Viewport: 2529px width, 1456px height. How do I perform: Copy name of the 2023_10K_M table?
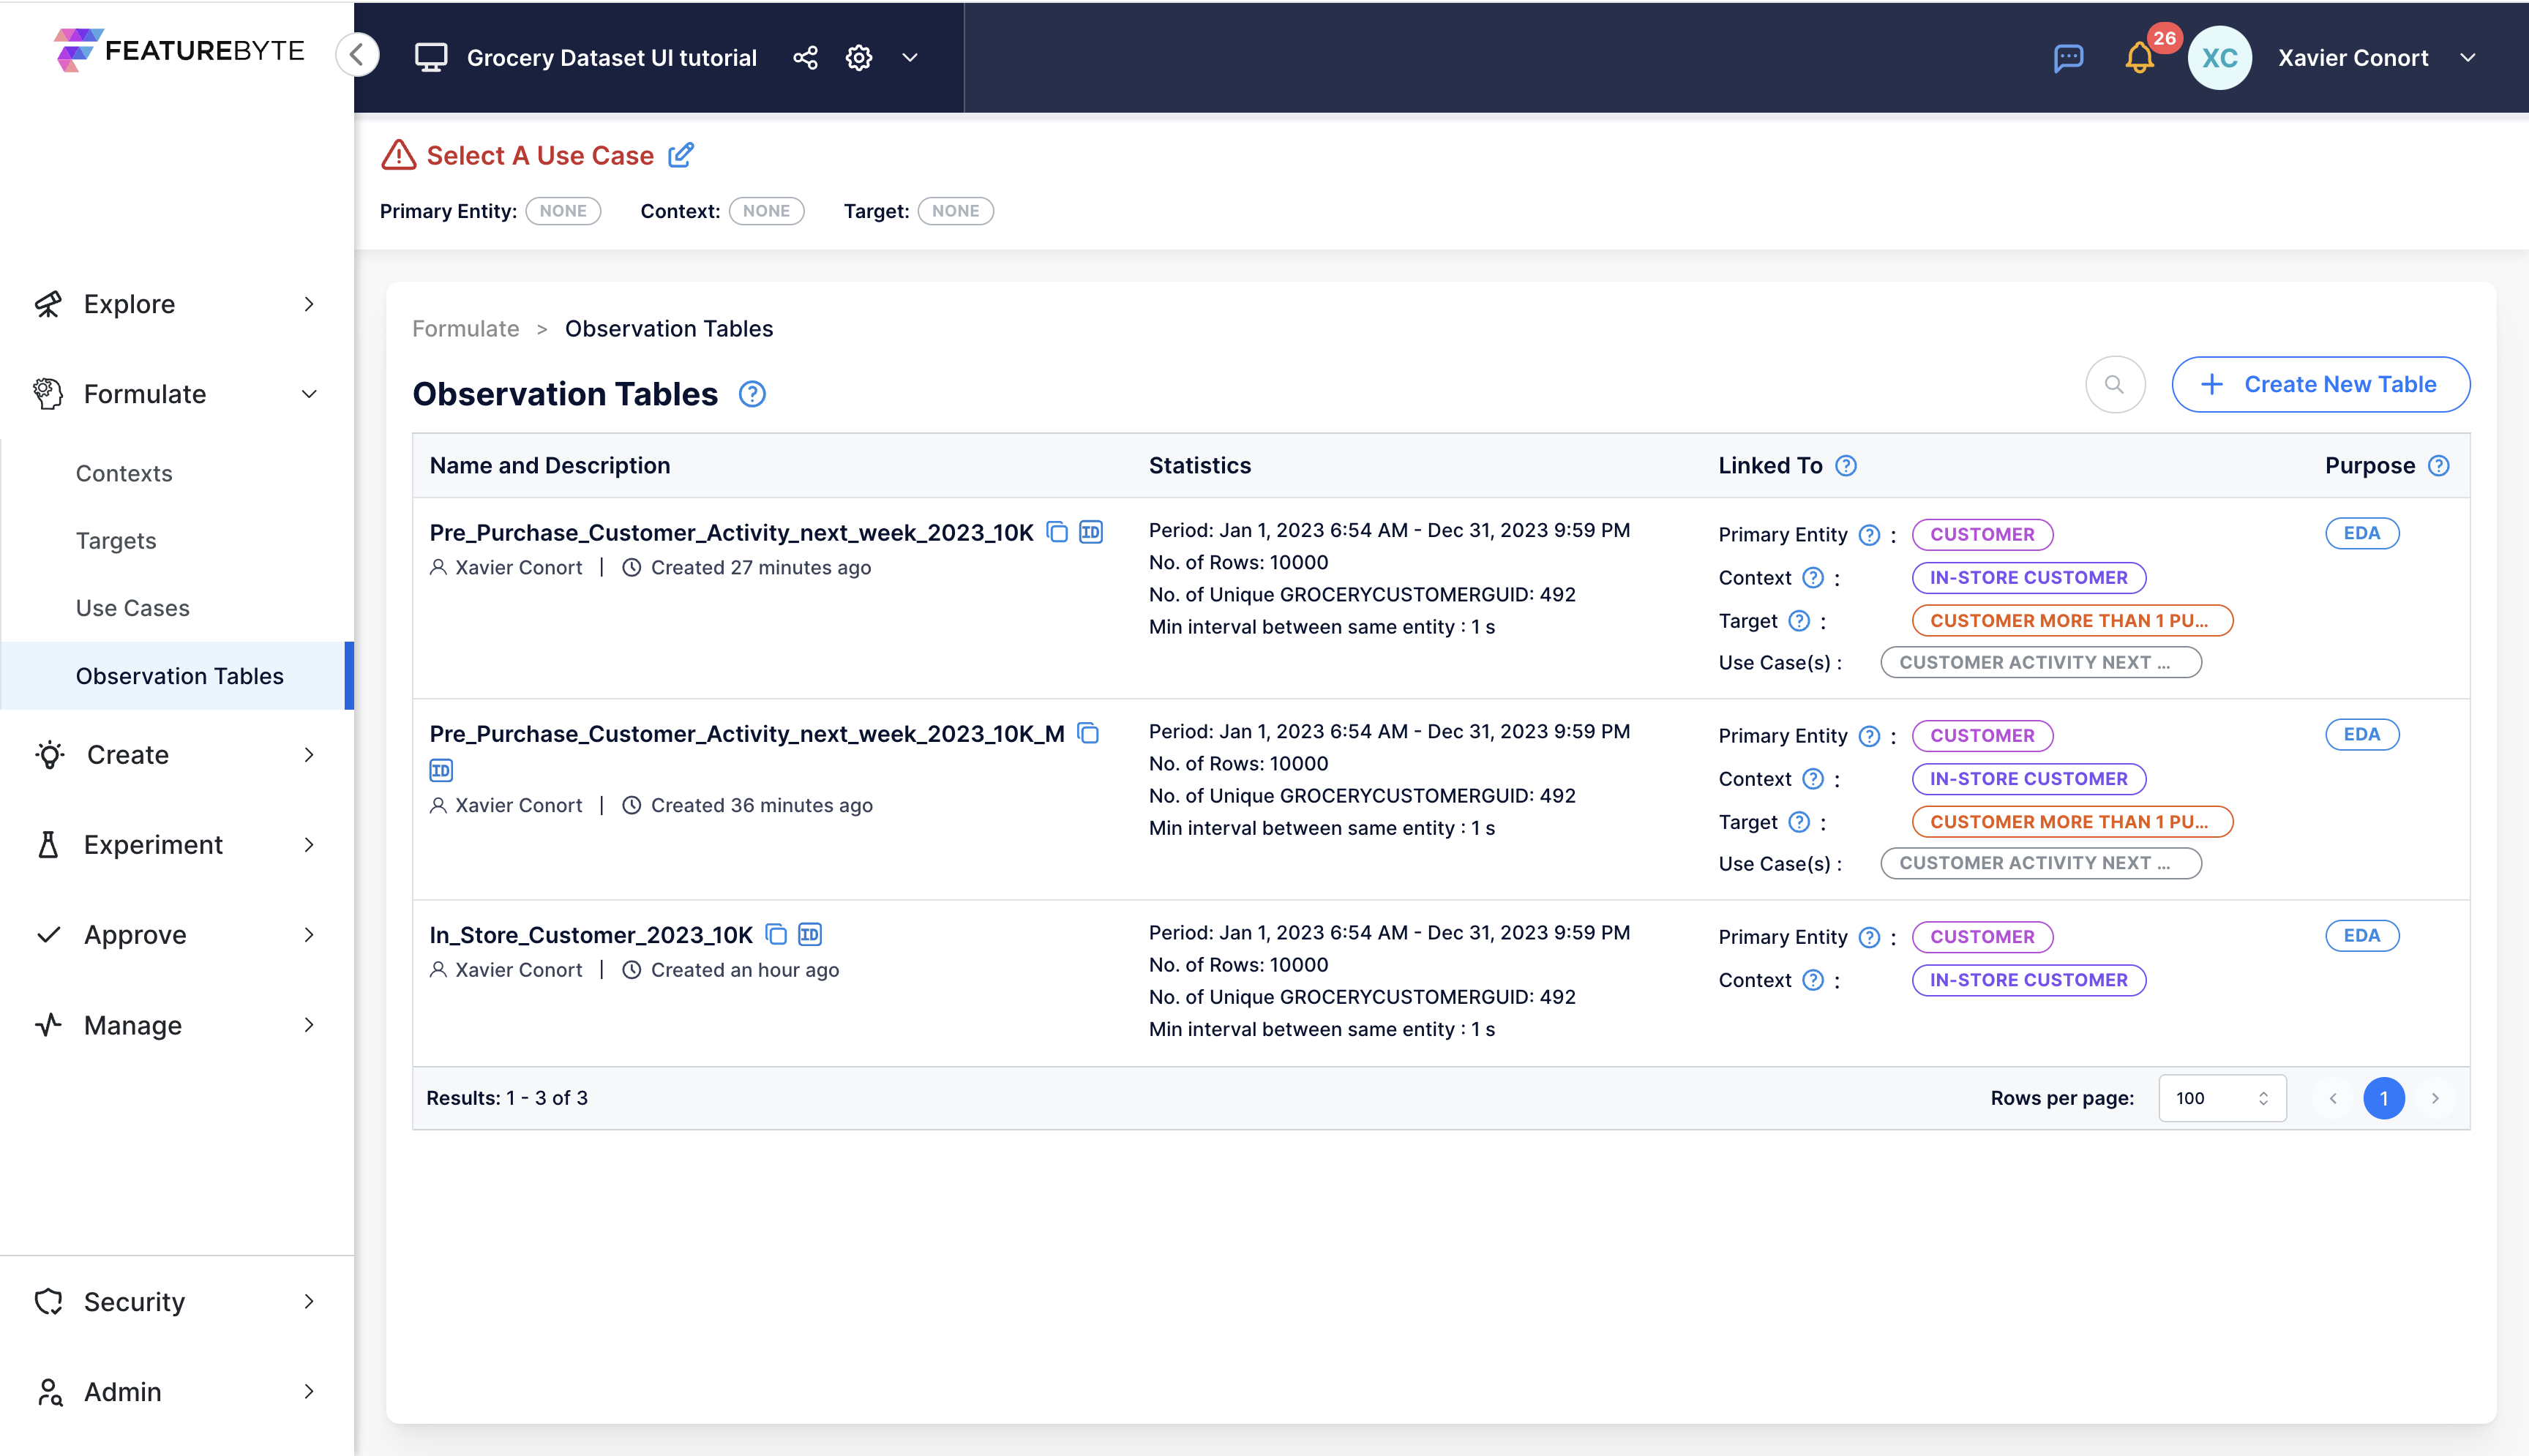click(x=1088, y=733)
